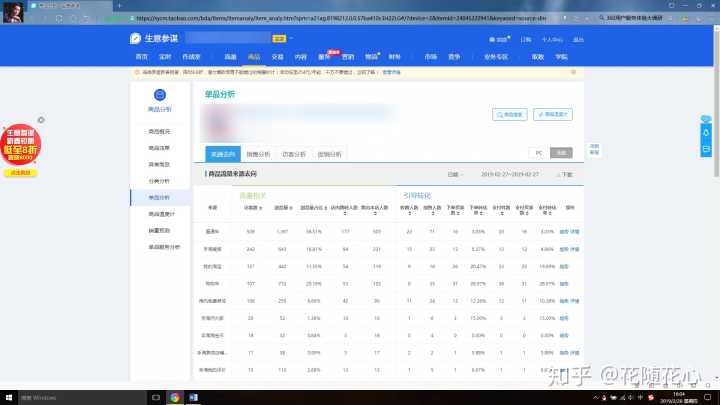Image resolution: width=720 pixels, height=405 pixels.
Task: Sort the table by 访客数 column
Action: coord(251,207)
